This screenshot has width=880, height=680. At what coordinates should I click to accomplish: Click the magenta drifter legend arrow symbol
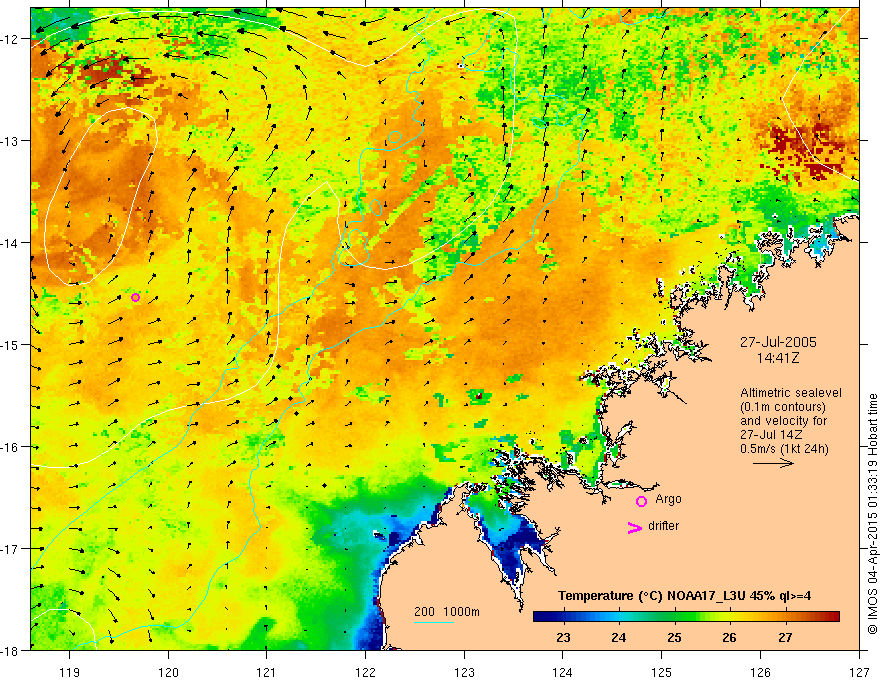pyautogui.click(x=634, y=527)
